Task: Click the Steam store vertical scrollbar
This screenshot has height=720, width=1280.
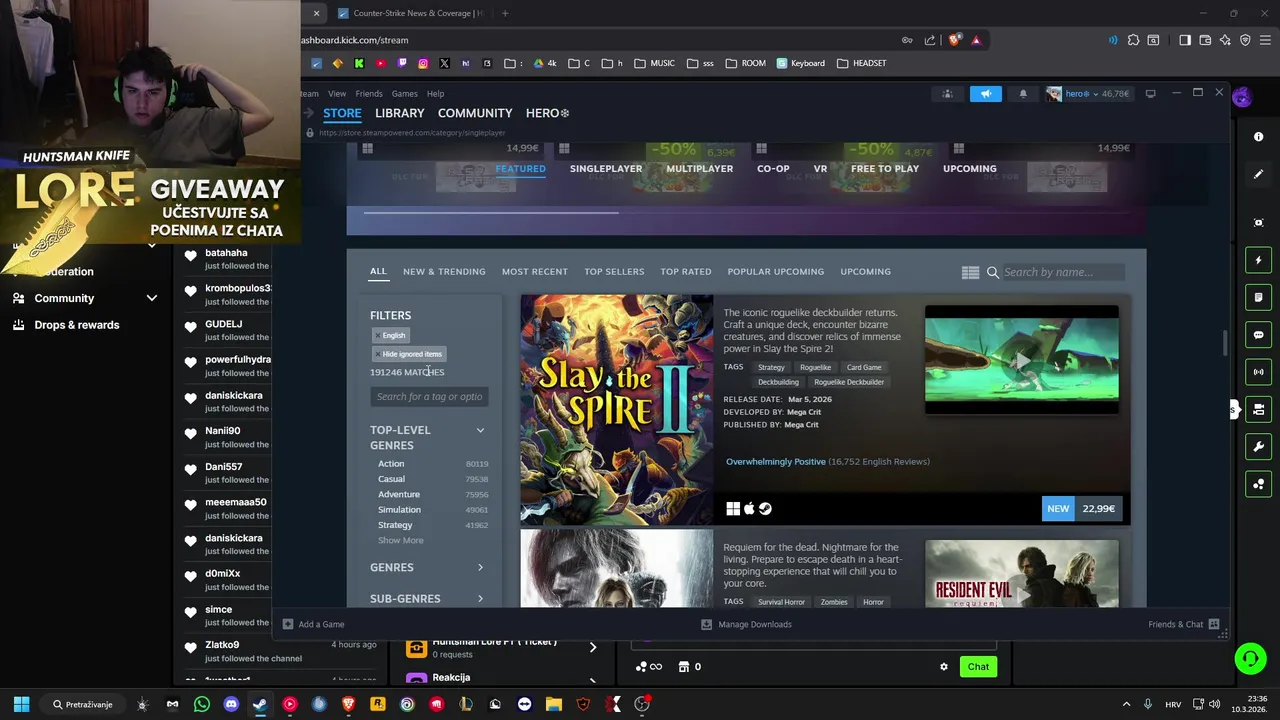Action: pyautogui.click(x=1223, y=342)
